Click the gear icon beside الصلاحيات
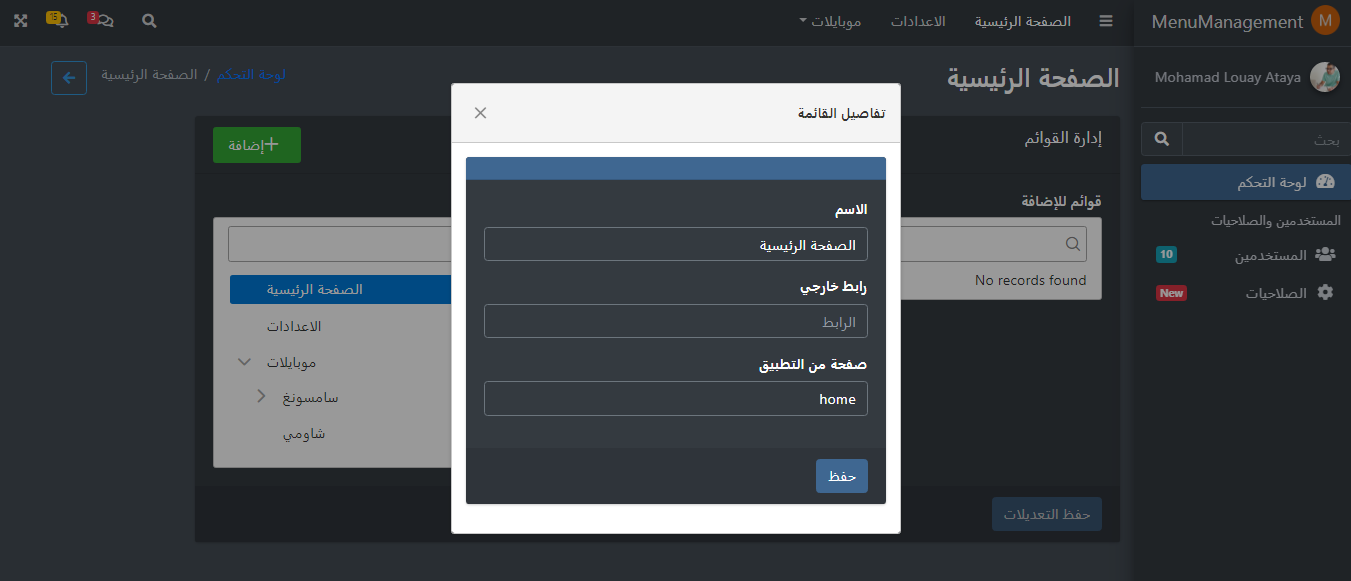This screenshot has height=581, width=1351. (x=1326, y=293)
